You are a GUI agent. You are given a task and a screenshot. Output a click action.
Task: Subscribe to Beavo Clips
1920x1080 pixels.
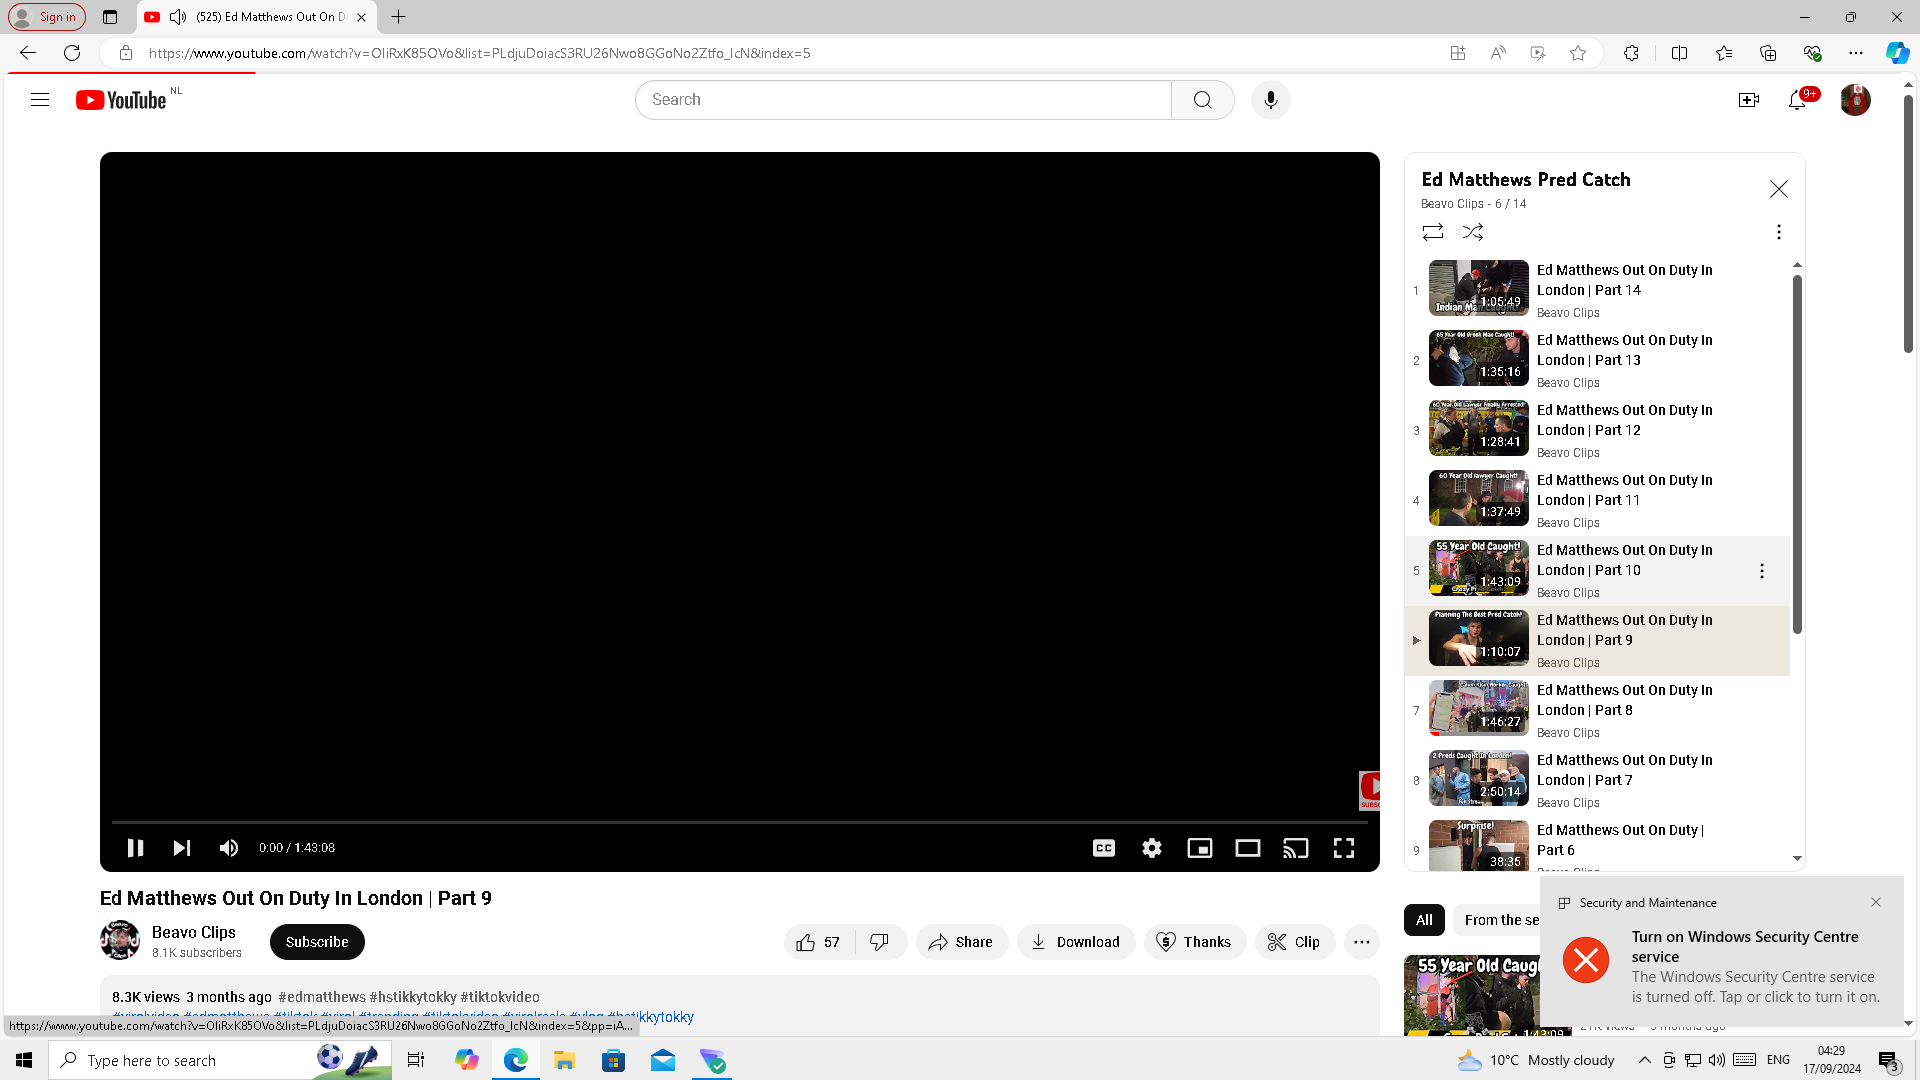(317, 942)
